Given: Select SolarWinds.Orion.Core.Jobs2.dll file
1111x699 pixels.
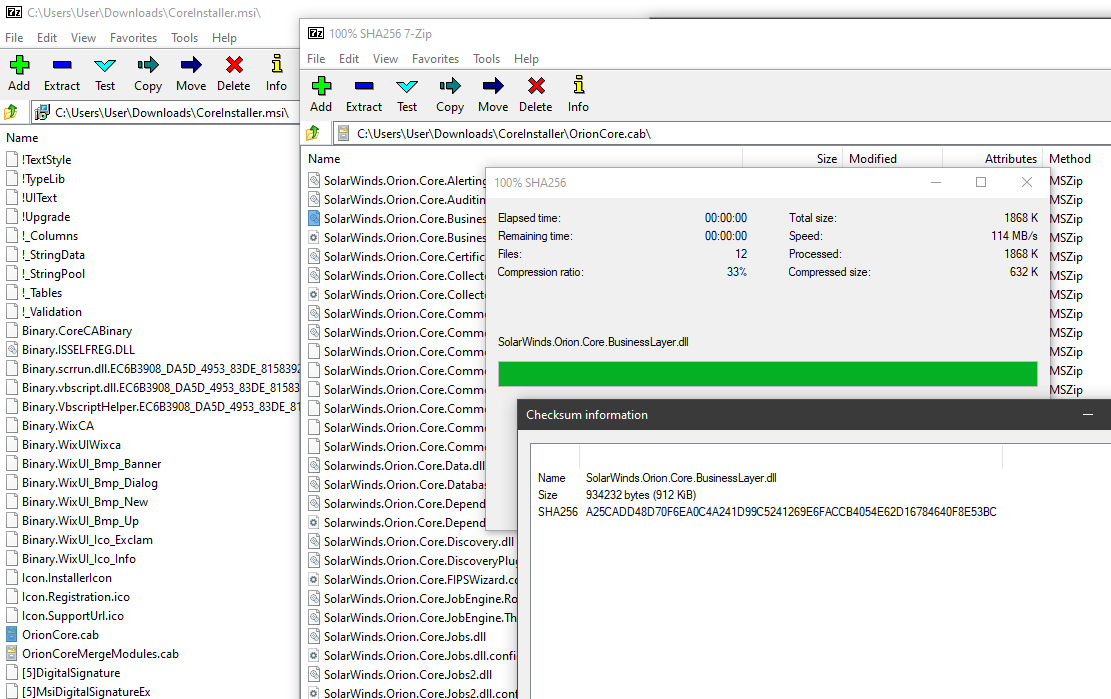Looking at the screenshot, I should tap(407, 675).
